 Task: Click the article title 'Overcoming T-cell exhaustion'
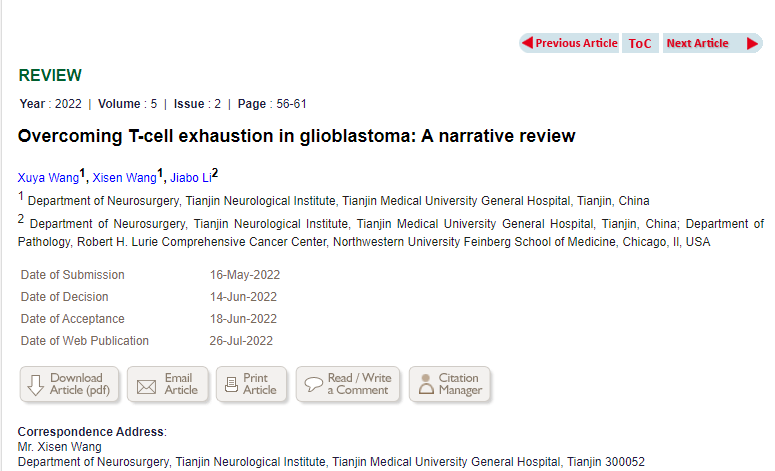click(297, 136)
